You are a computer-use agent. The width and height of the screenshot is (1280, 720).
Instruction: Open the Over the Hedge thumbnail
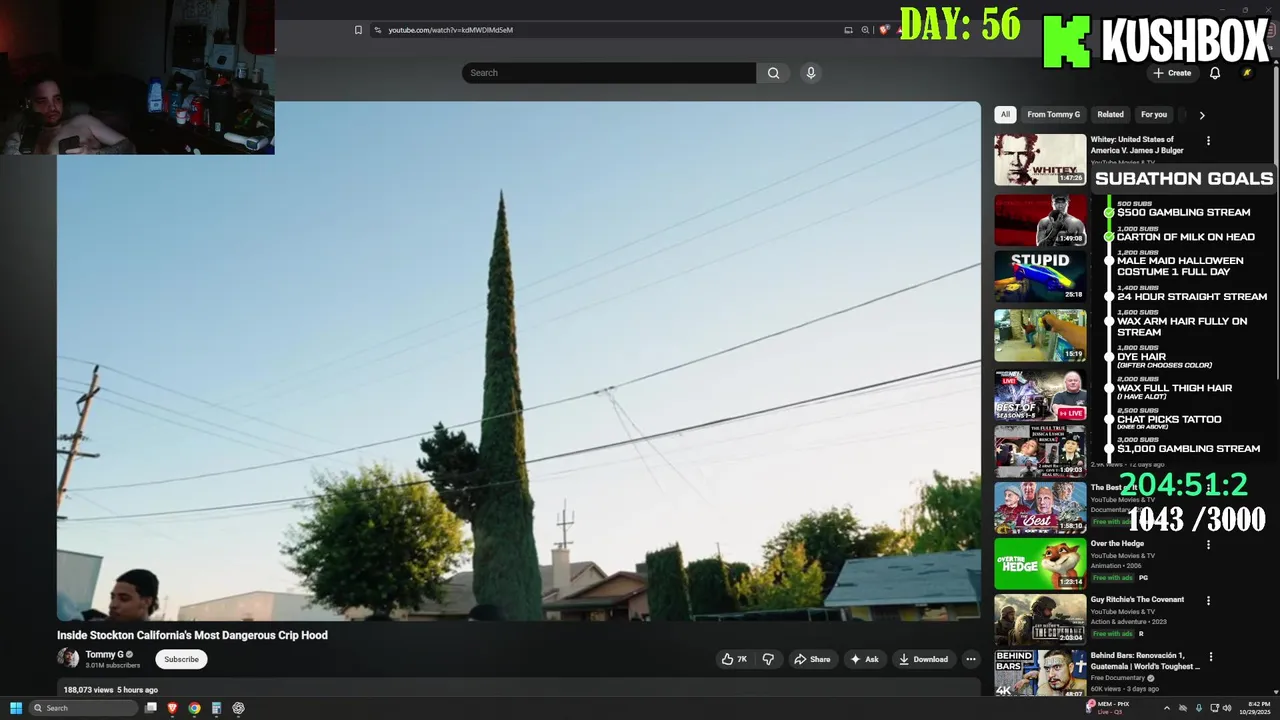[1040, 564]
